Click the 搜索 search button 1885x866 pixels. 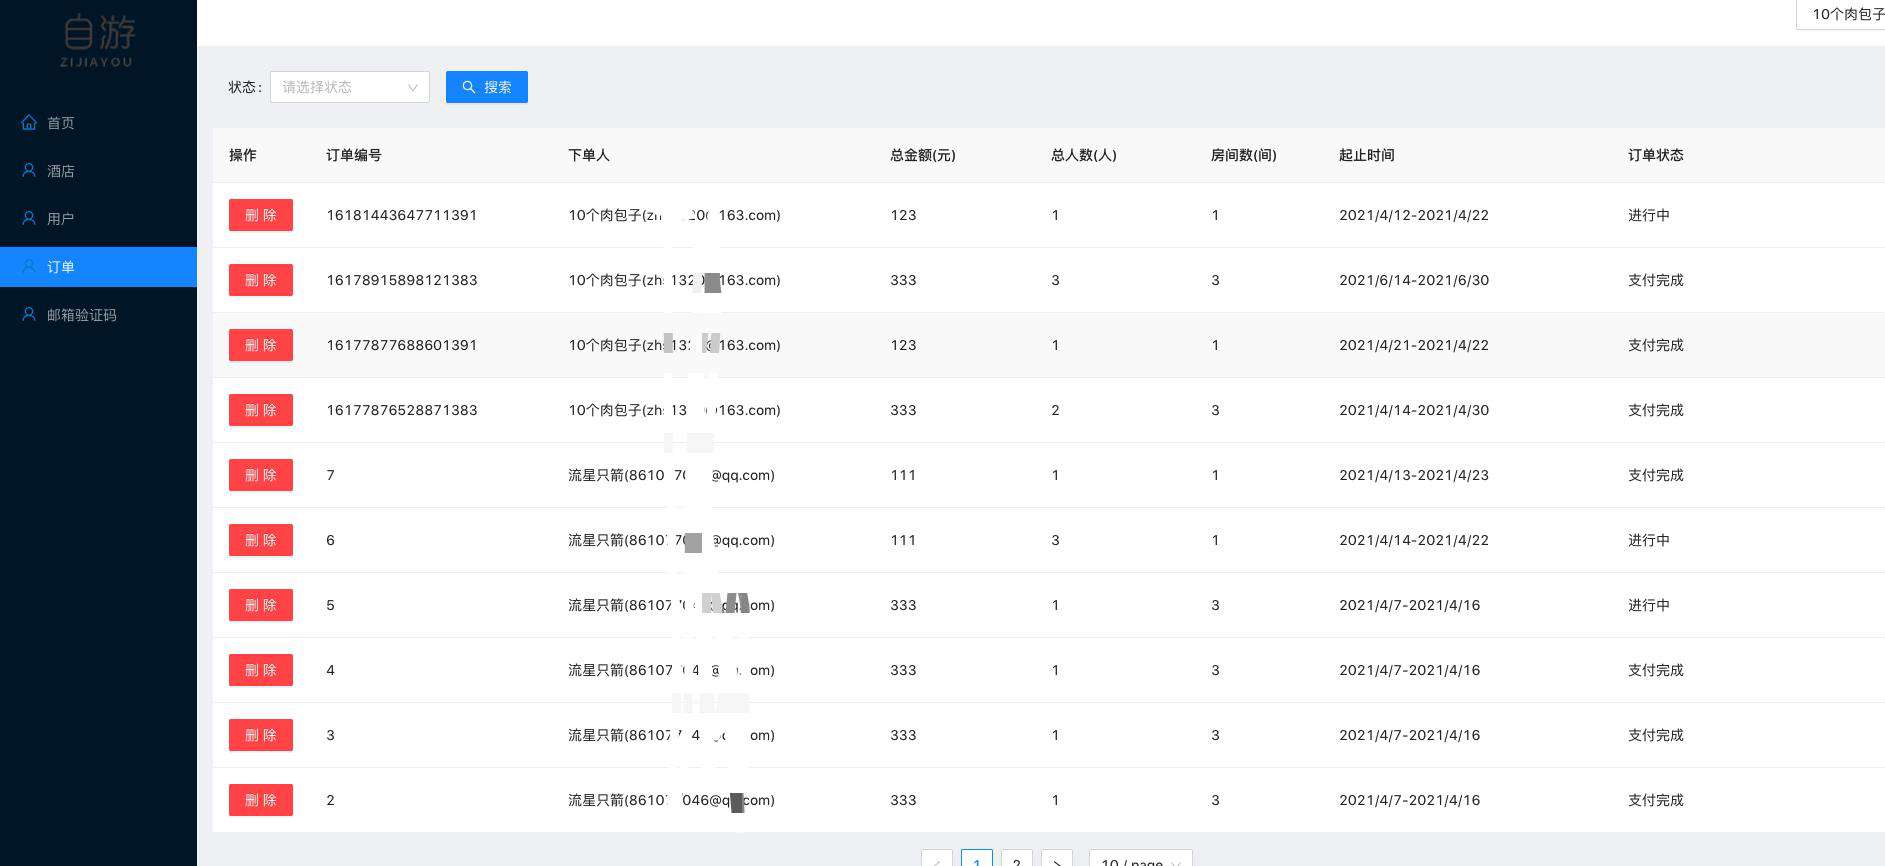(x=487, y=87)
